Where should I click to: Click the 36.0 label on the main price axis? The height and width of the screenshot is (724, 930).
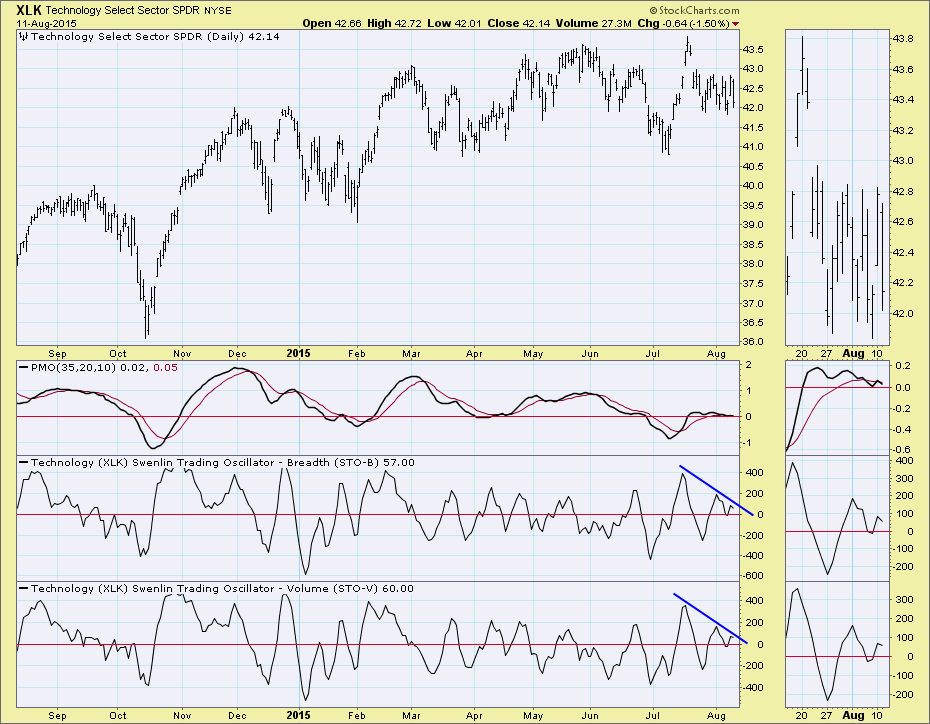[x=753, y=342]
